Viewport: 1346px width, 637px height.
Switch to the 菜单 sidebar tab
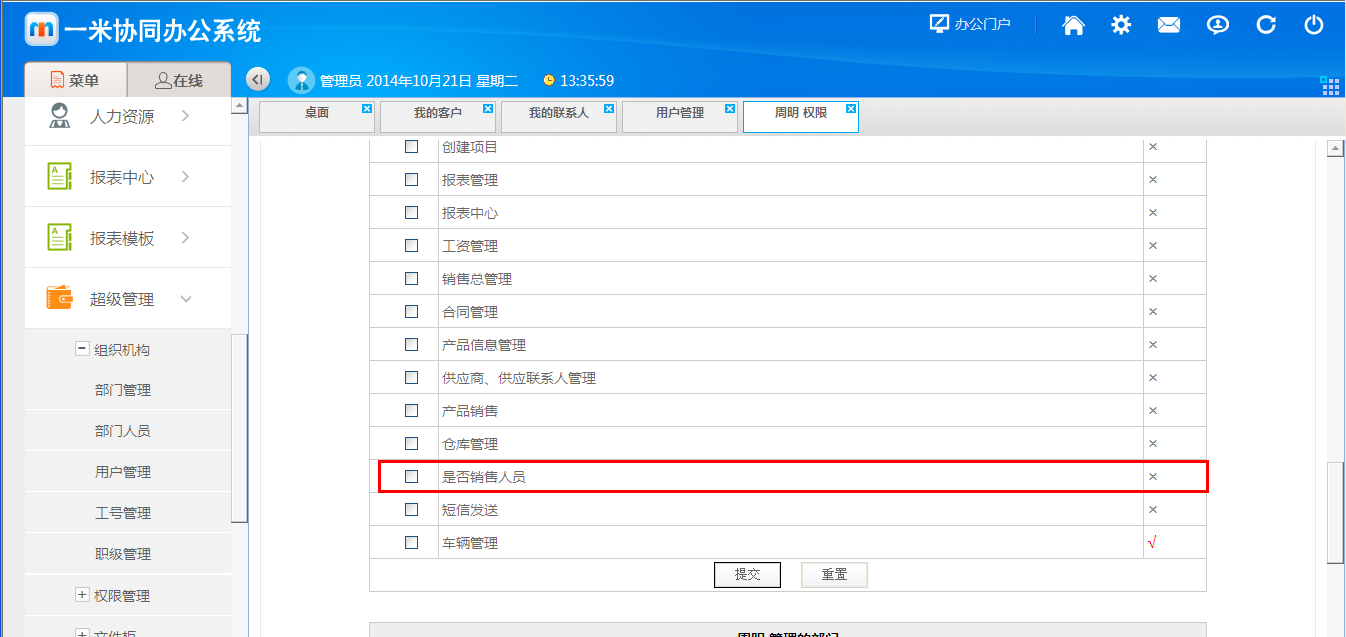[75, 81]
